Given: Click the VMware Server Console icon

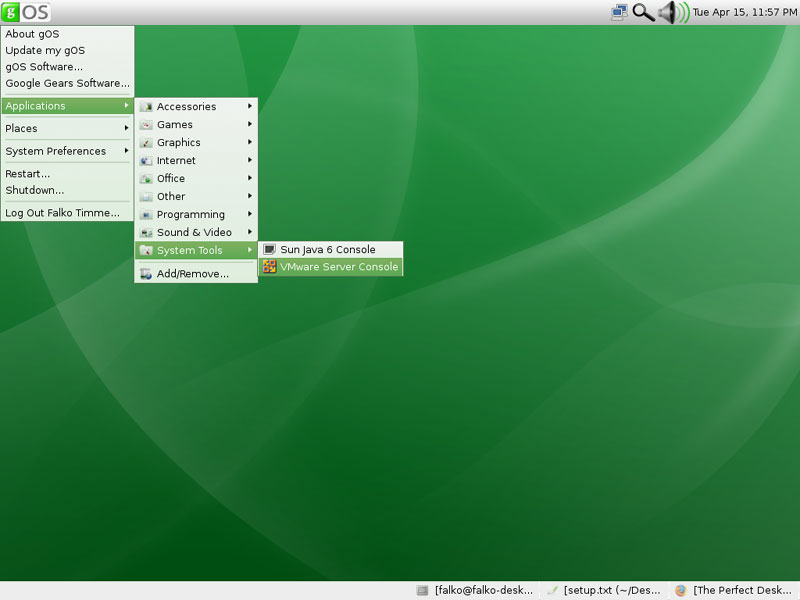Looking at the screenshot, I should click(x=269, y=267).
